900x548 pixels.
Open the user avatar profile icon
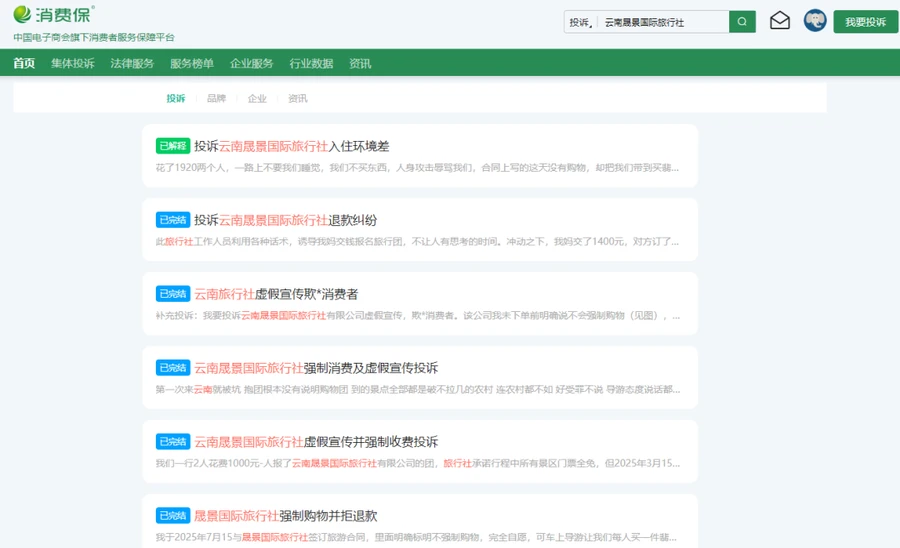click(814, 21)
